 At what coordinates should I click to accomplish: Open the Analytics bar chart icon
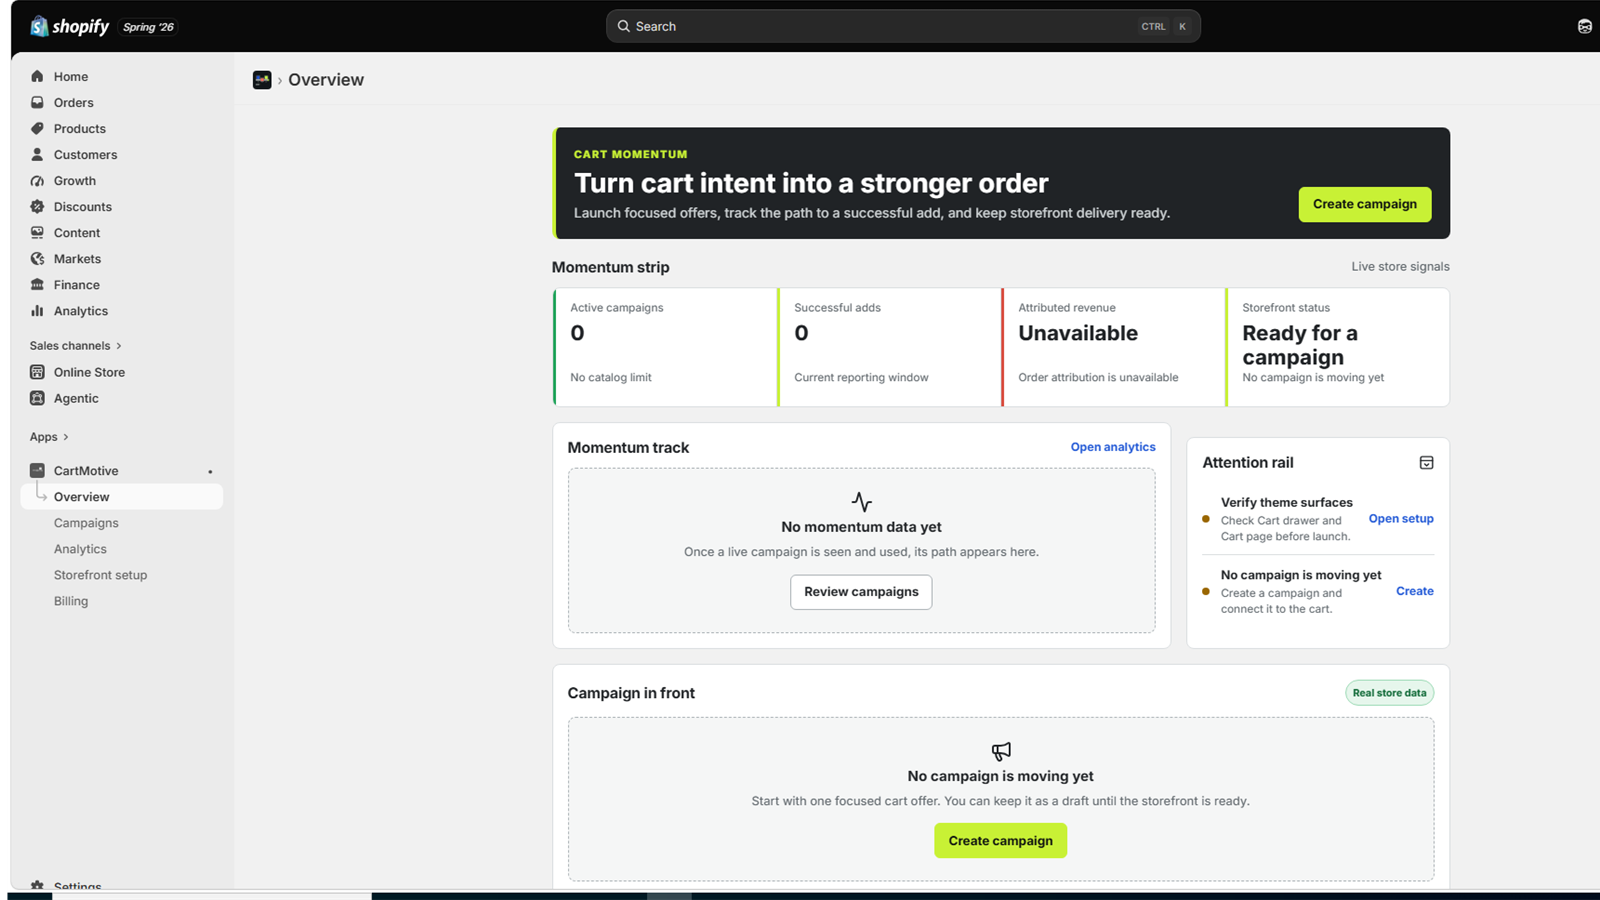coord(37,310)
